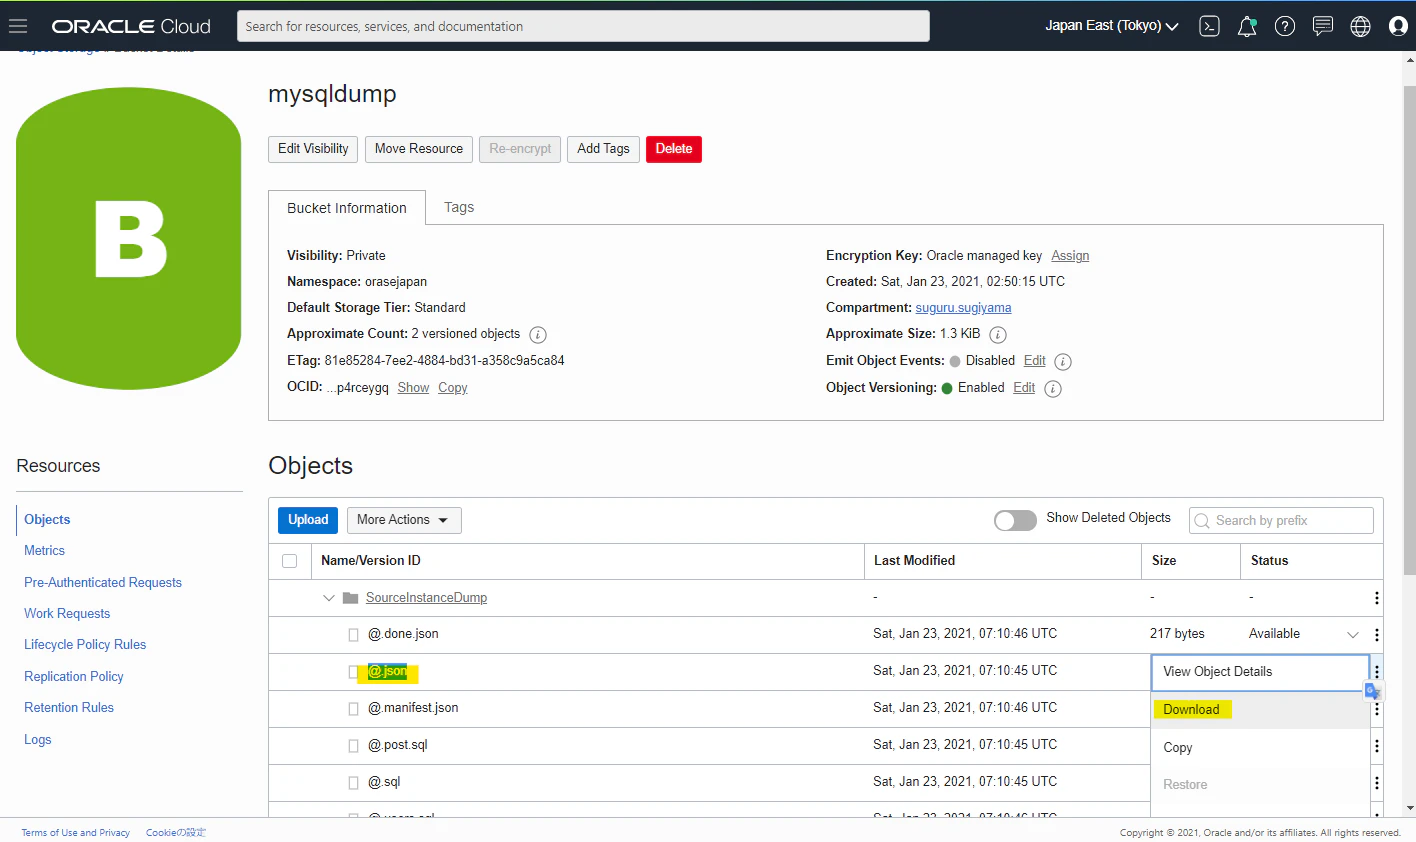This screenshot has width=1416, height=842.
Task: Click the Add Tags button
Action: tap(603, 149)
